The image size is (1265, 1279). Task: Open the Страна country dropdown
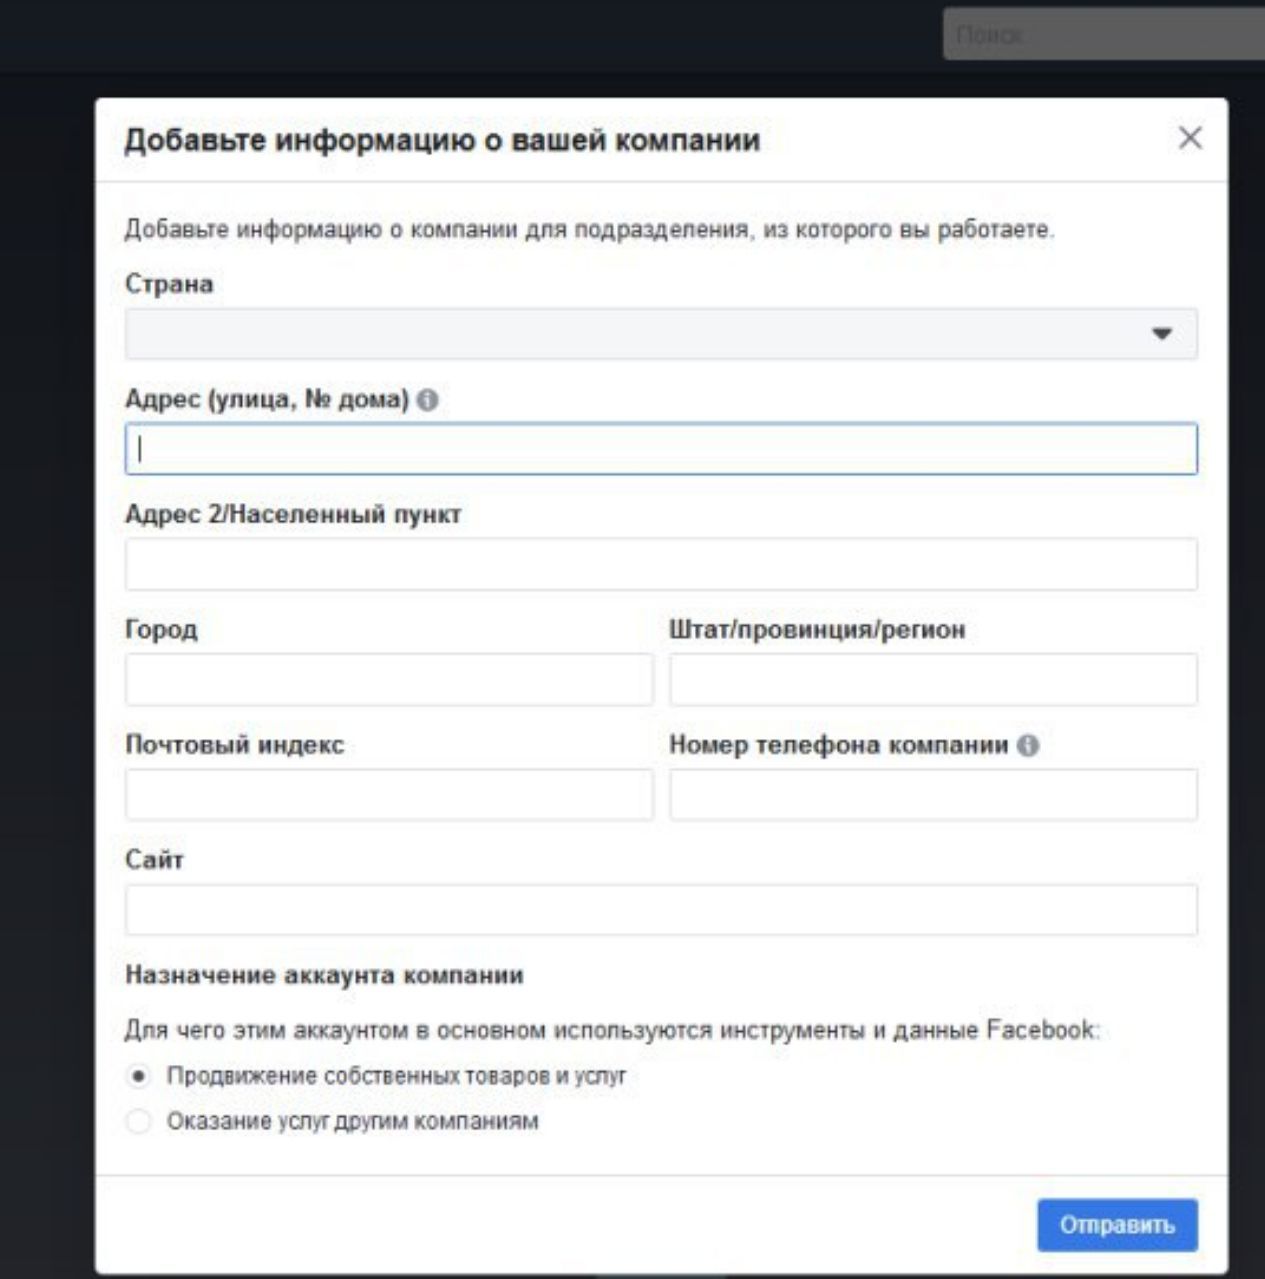661,334
